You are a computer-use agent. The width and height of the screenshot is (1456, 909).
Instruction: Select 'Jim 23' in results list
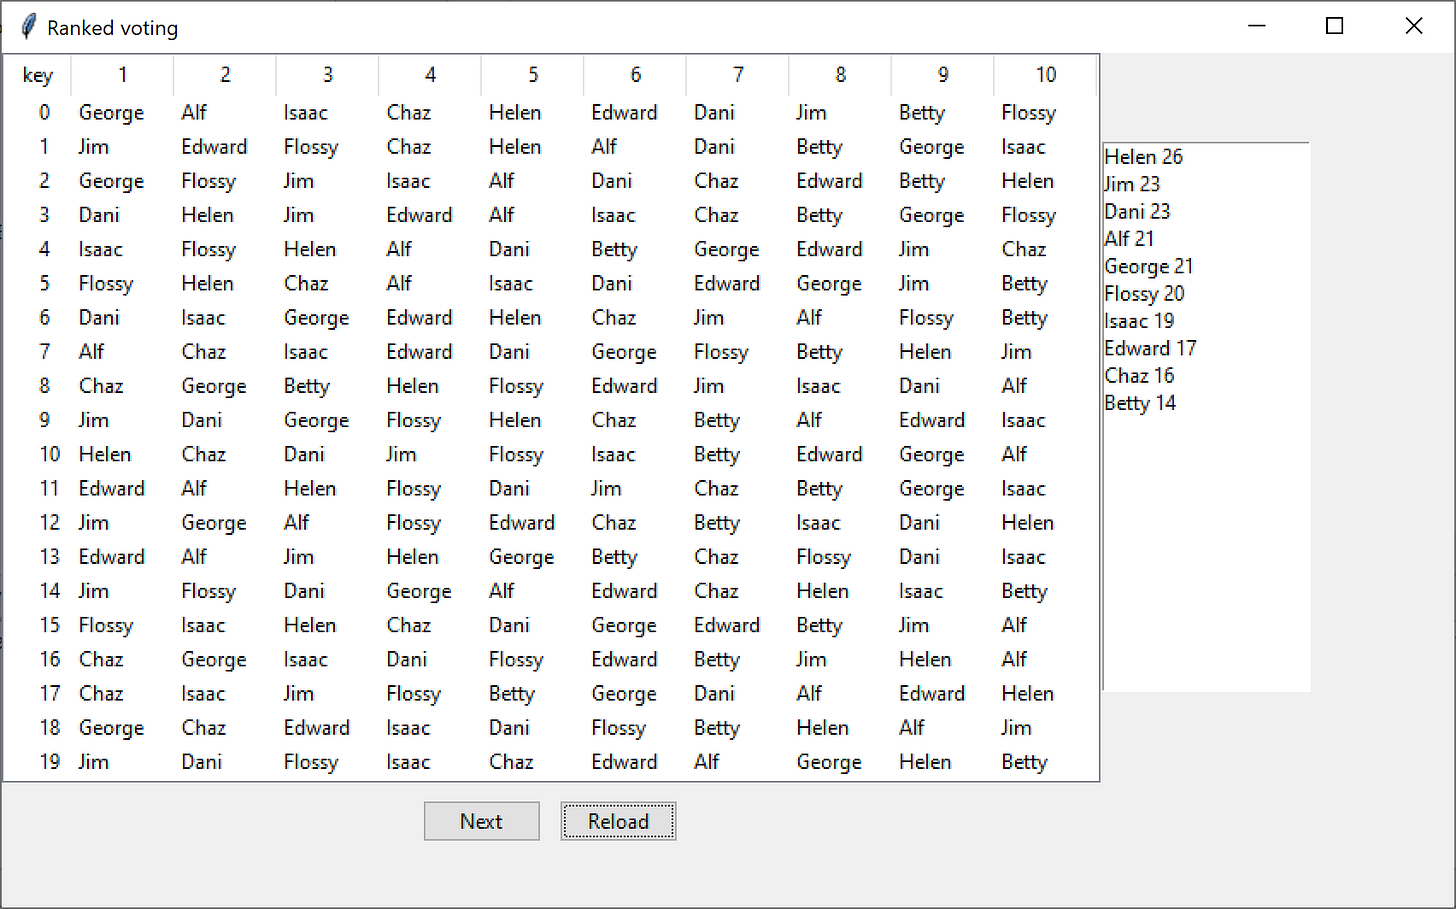point(1132,184)
